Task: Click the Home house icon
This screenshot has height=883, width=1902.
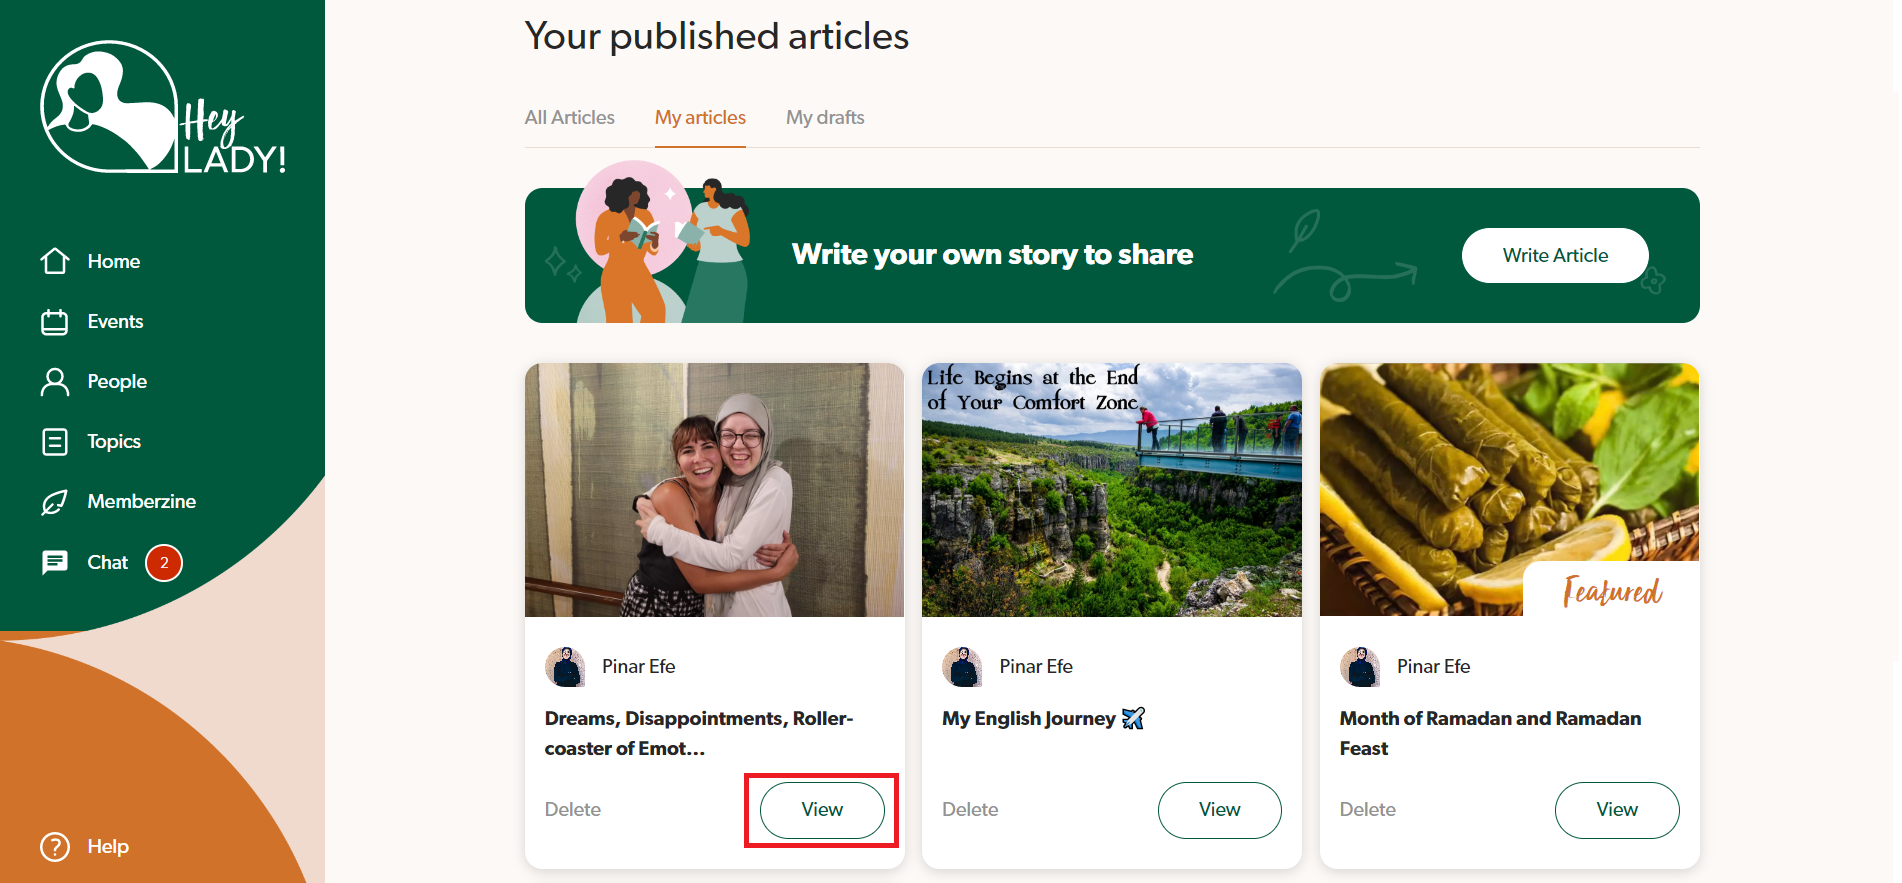Action: [55, 261]
